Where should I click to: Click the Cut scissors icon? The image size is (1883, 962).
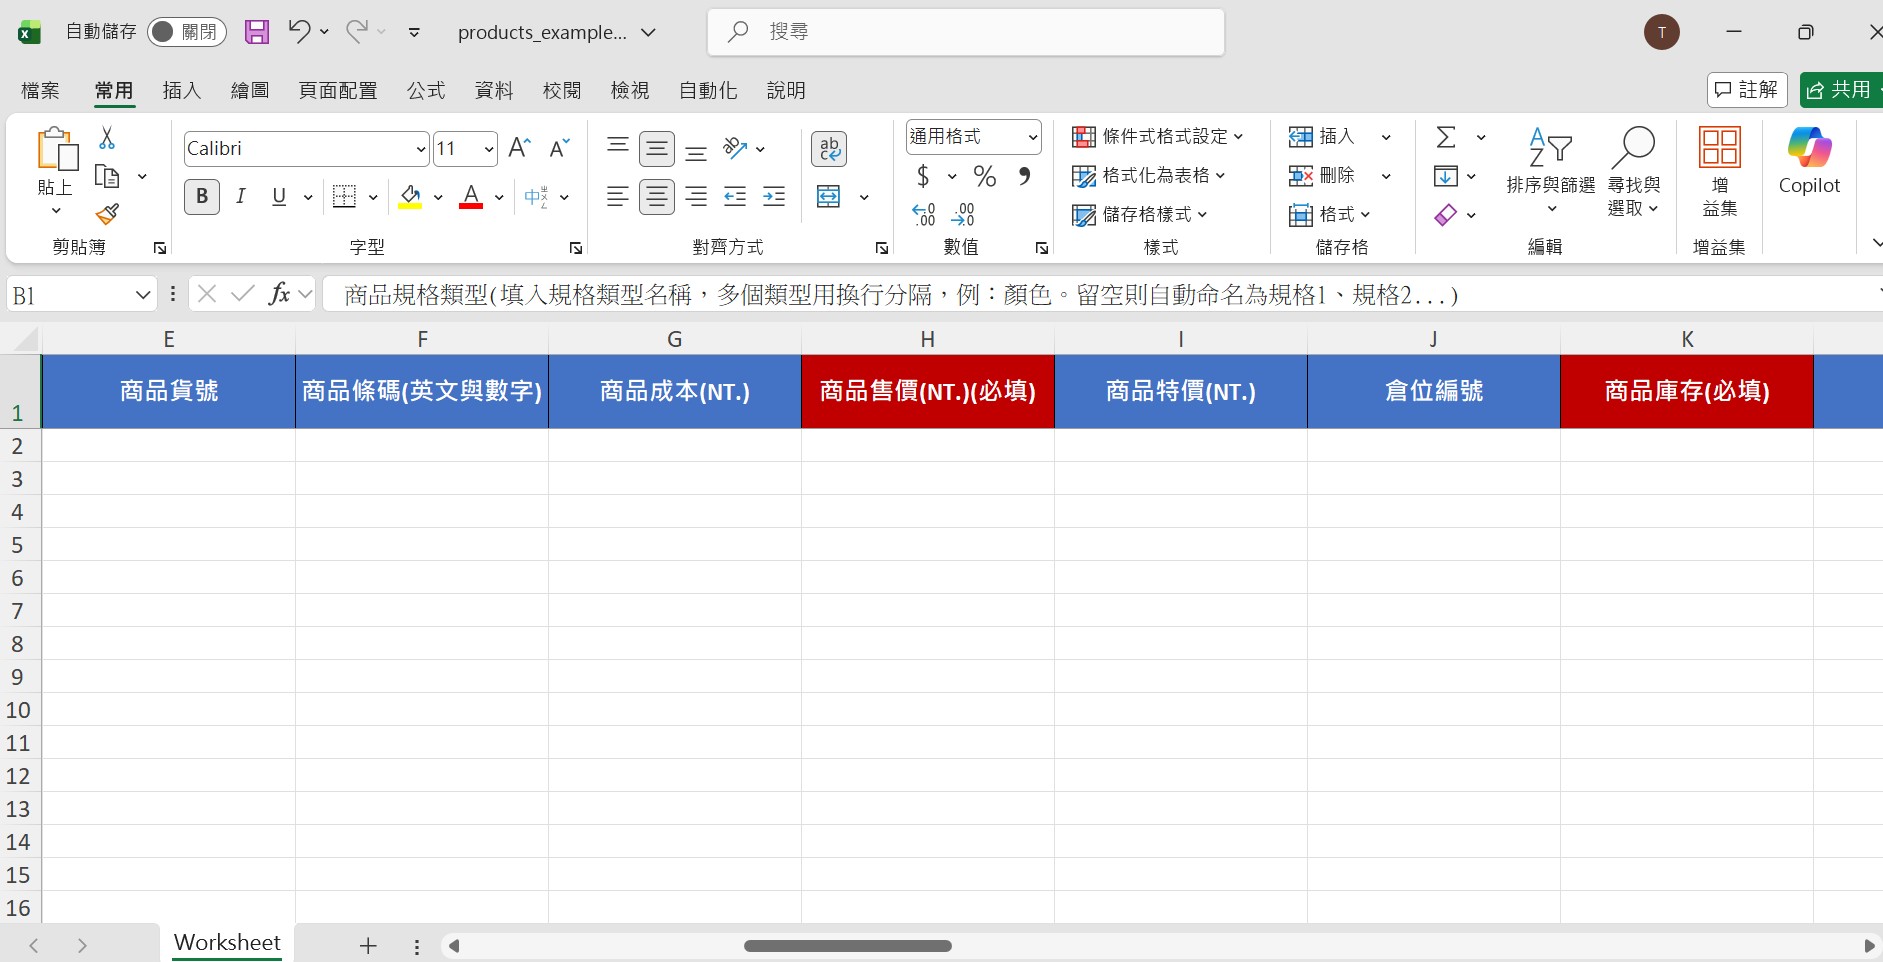tap(107, 138)
